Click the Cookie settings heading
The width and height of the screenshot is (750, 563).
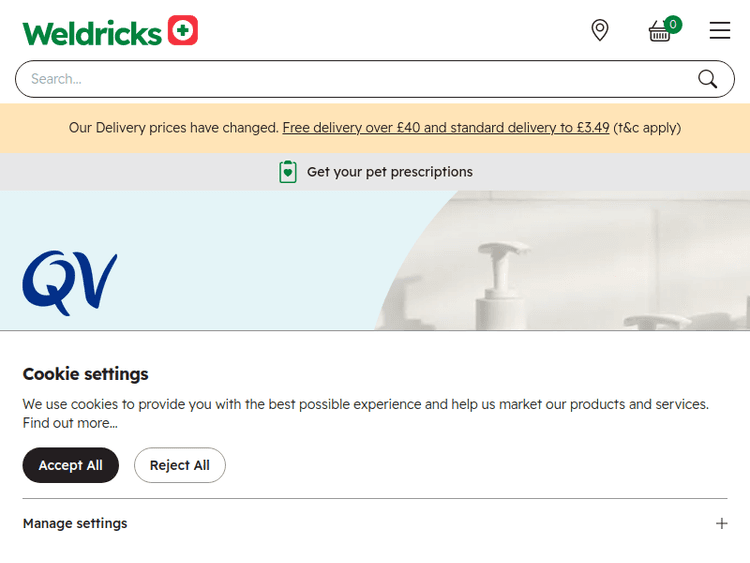(86, 374)
